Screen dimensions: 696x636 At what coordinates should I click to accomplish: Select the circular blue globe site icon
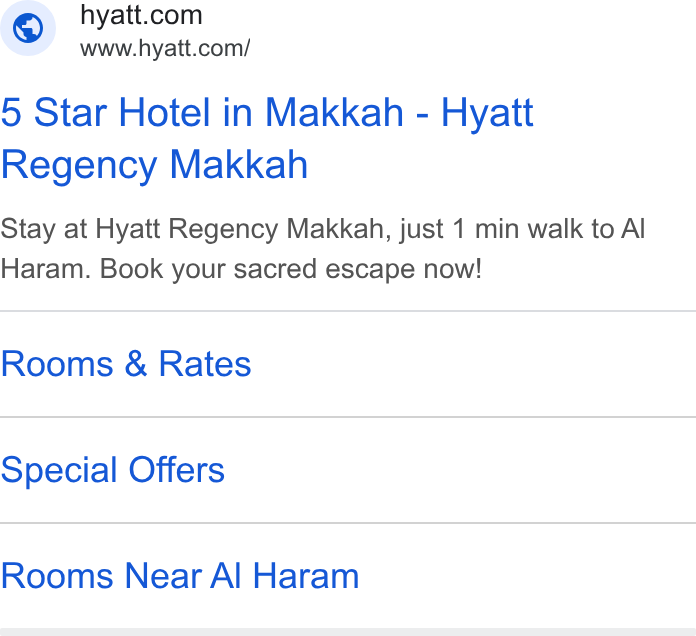pyautogui.click(x=28, y=28)
